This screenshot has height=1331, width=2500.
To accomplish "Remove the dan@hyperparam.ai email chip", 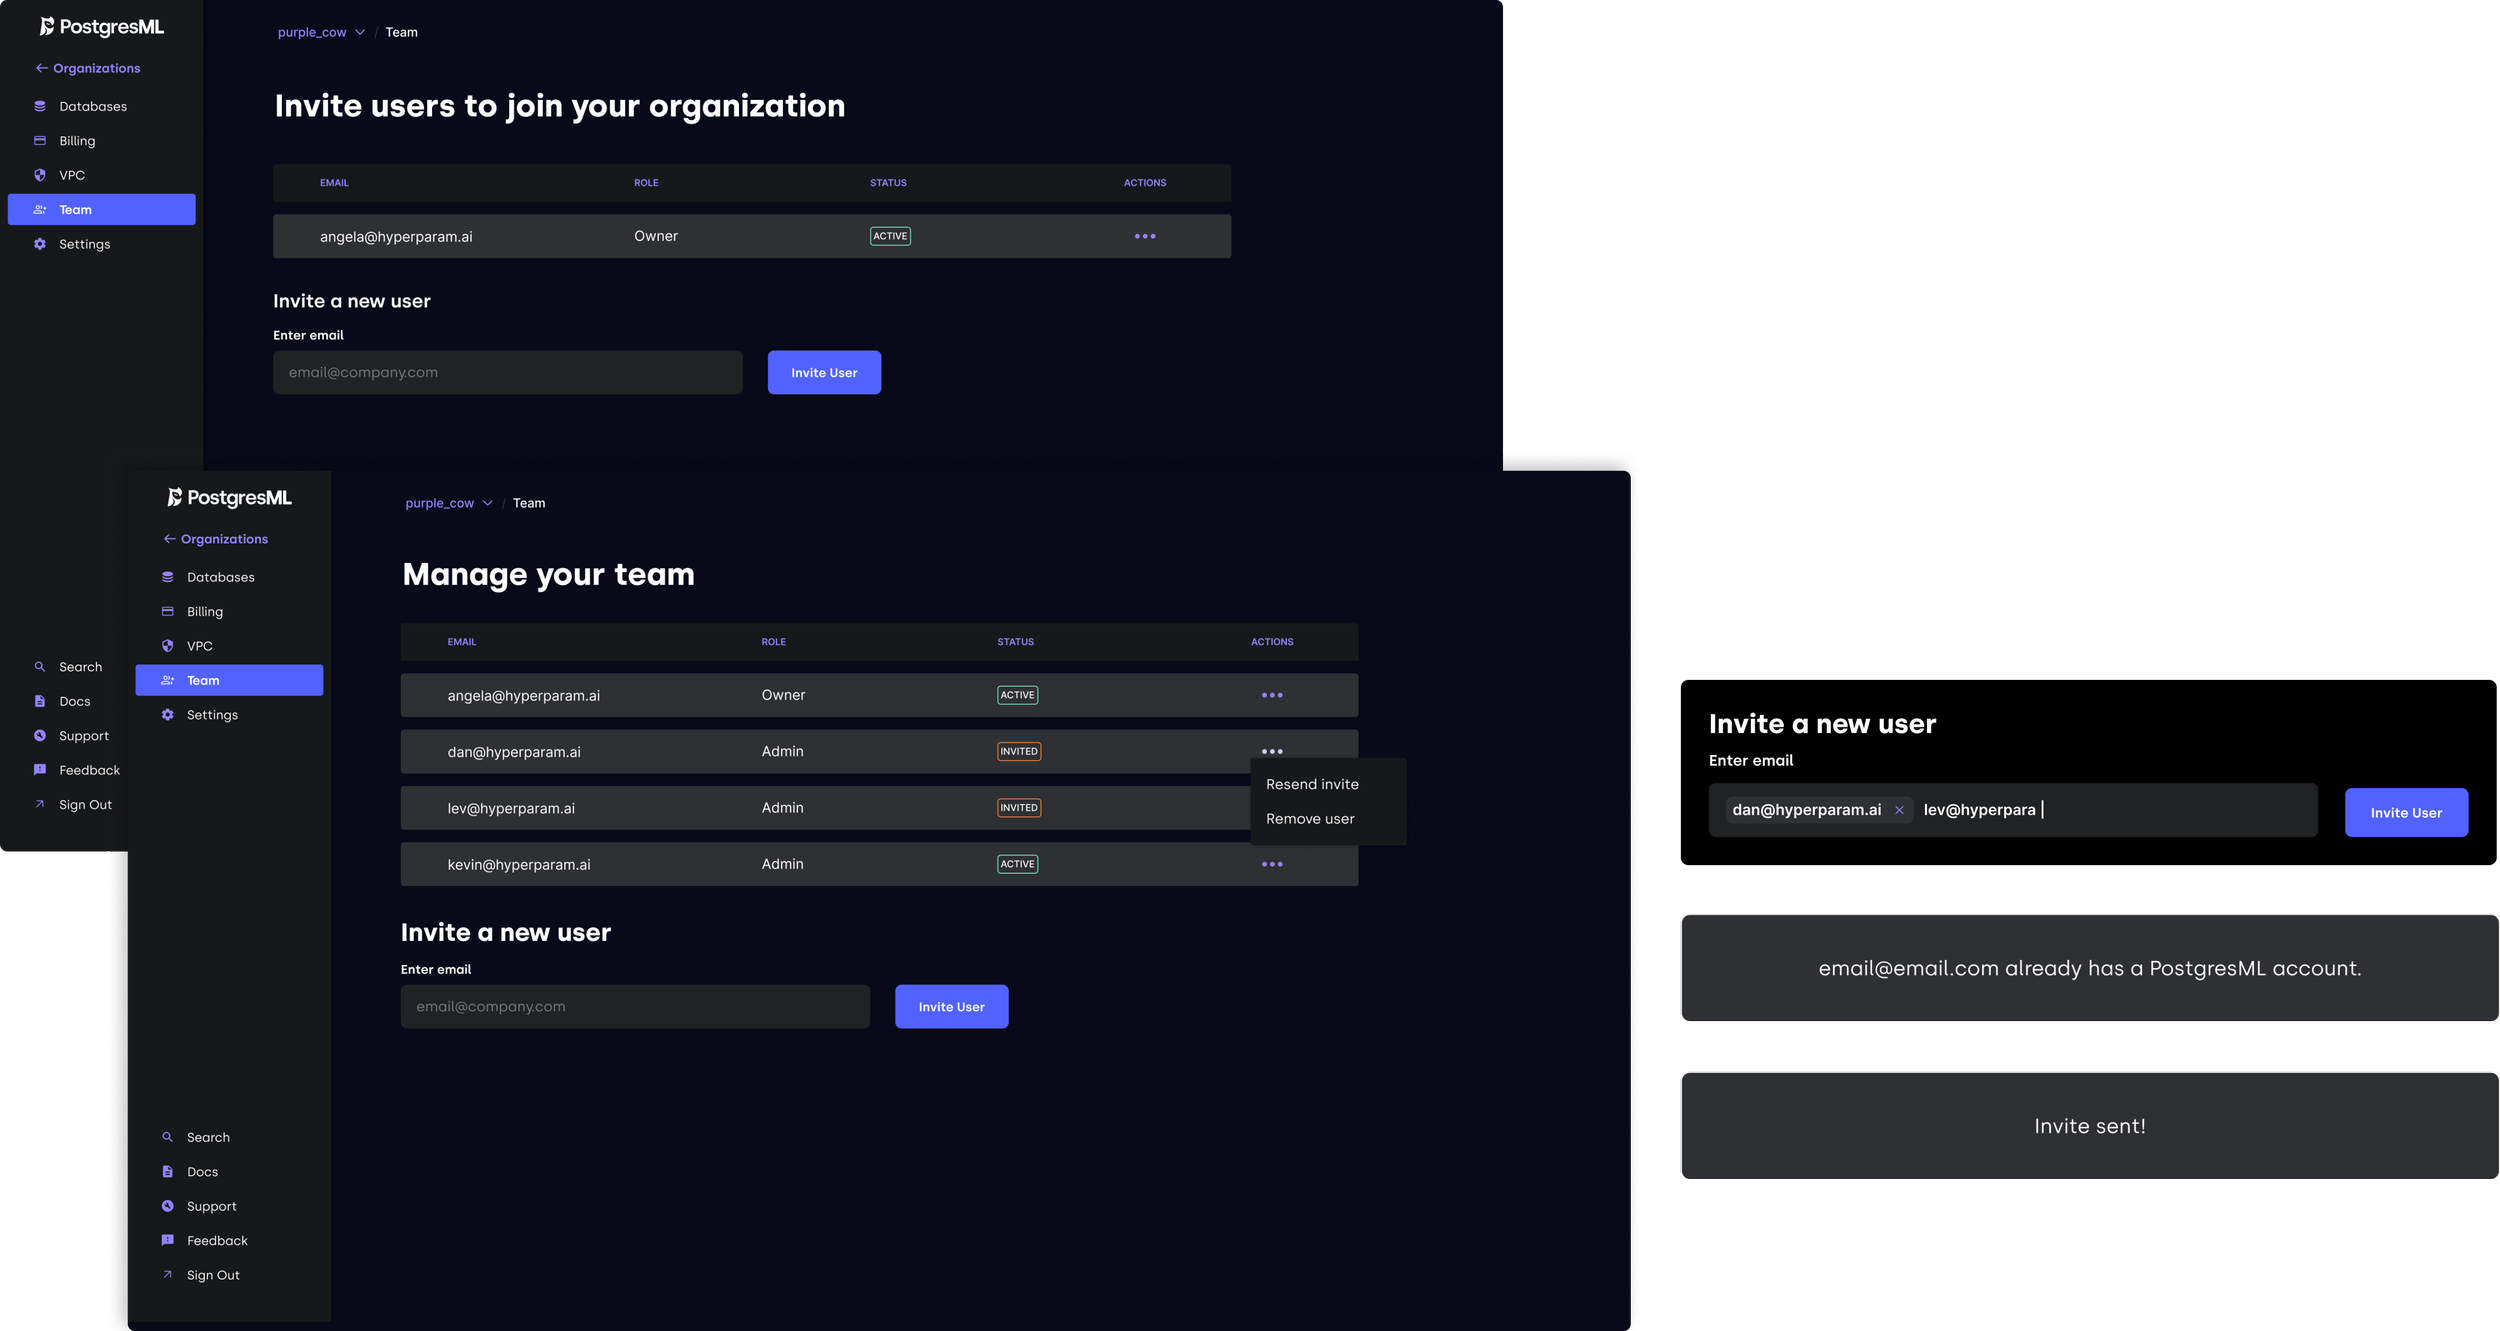I will 1899,810.
